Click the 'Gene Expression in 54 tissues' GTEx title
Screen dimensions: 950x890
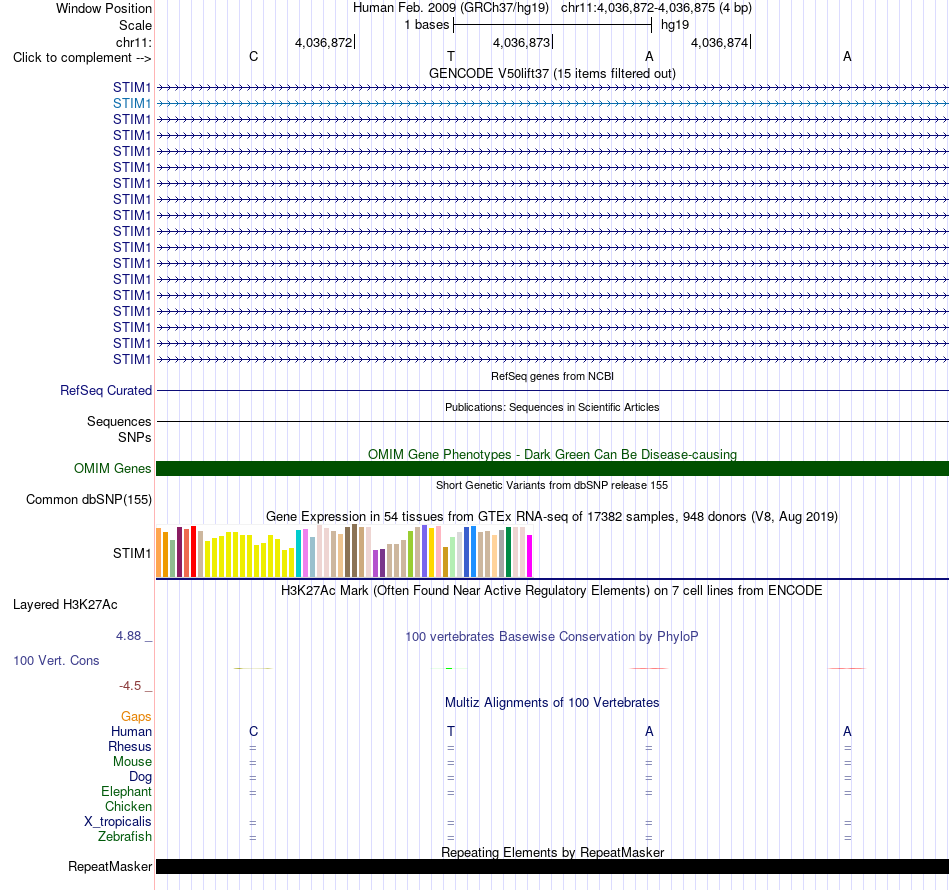(x=552, y=517)
